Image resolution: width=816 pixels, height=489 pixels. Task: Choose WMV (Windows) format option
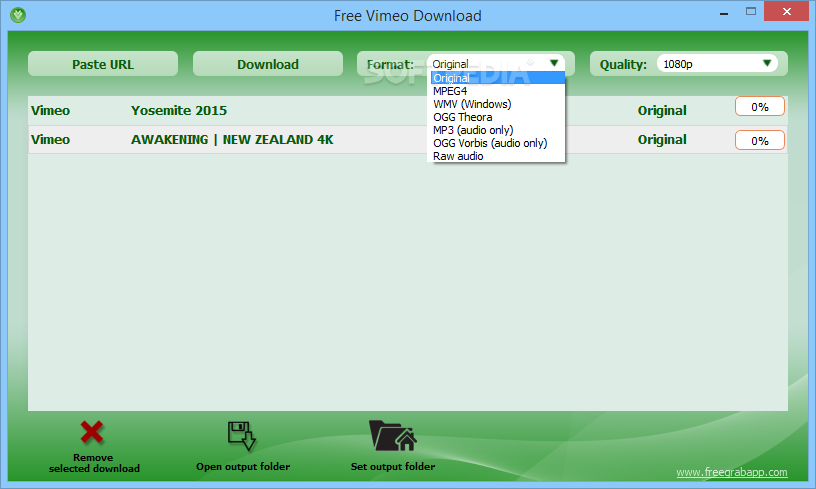click(x=498, y=104)
